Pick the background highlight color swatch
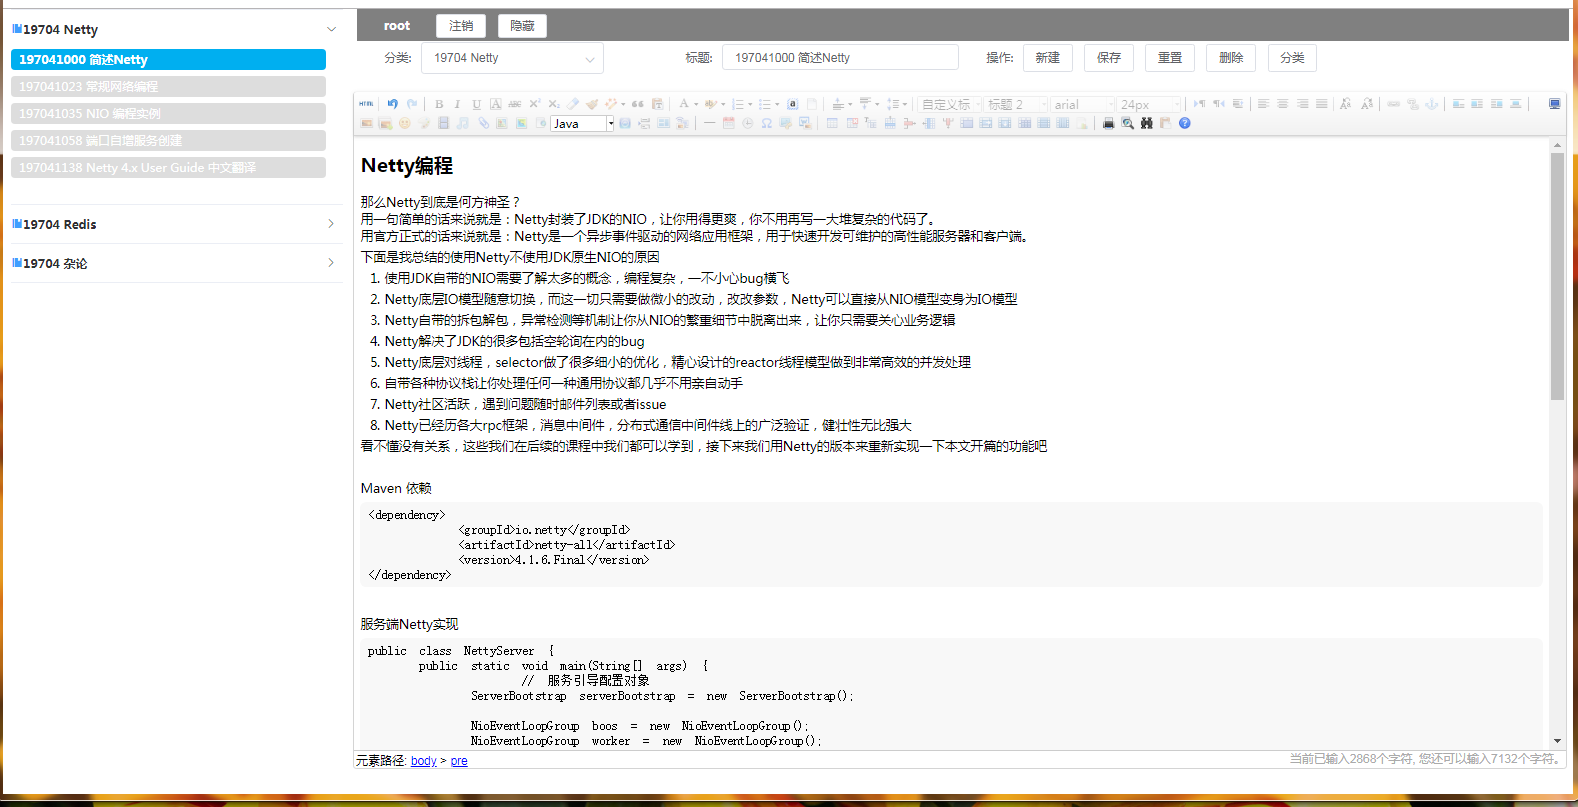 click(x=710, y=104)
